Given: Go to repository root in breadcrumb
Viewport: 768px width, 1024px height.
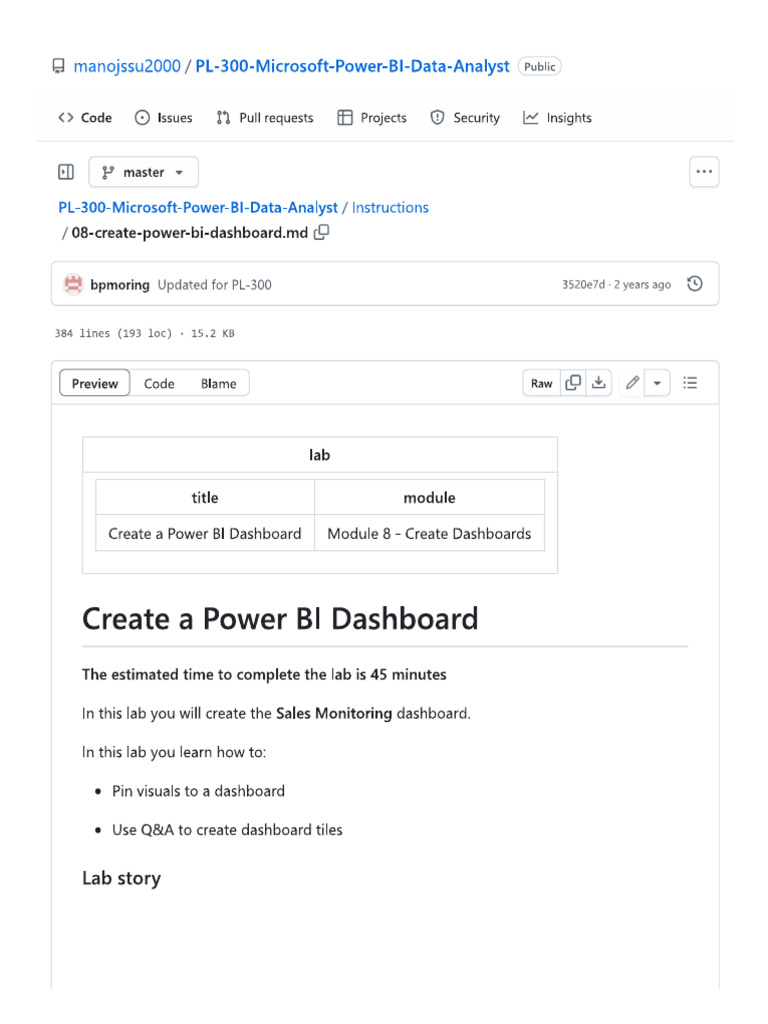Looking at the screenshot, I should 198,208.
